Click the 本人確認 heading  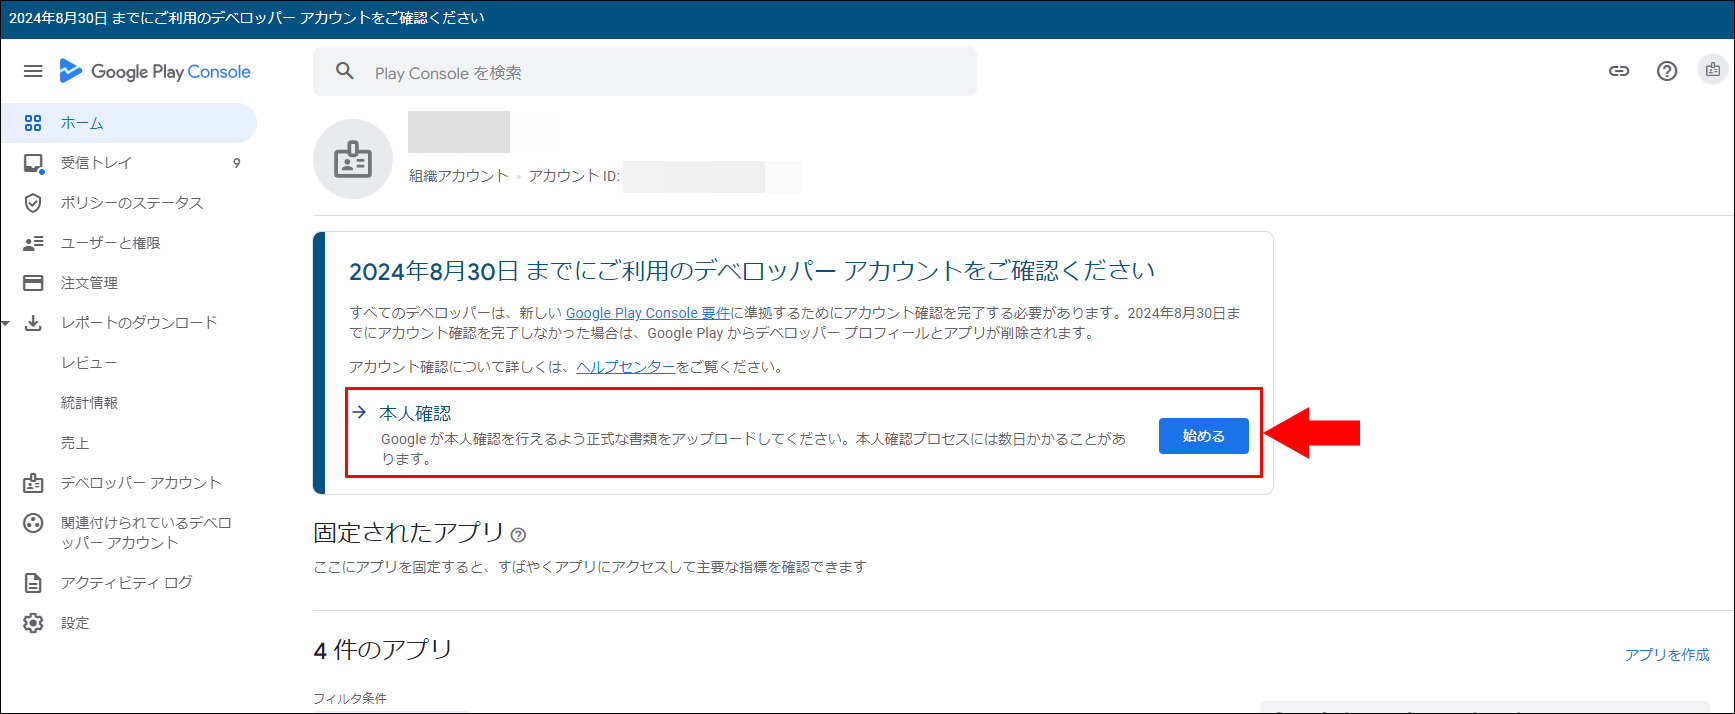click(x=415, y=413)
